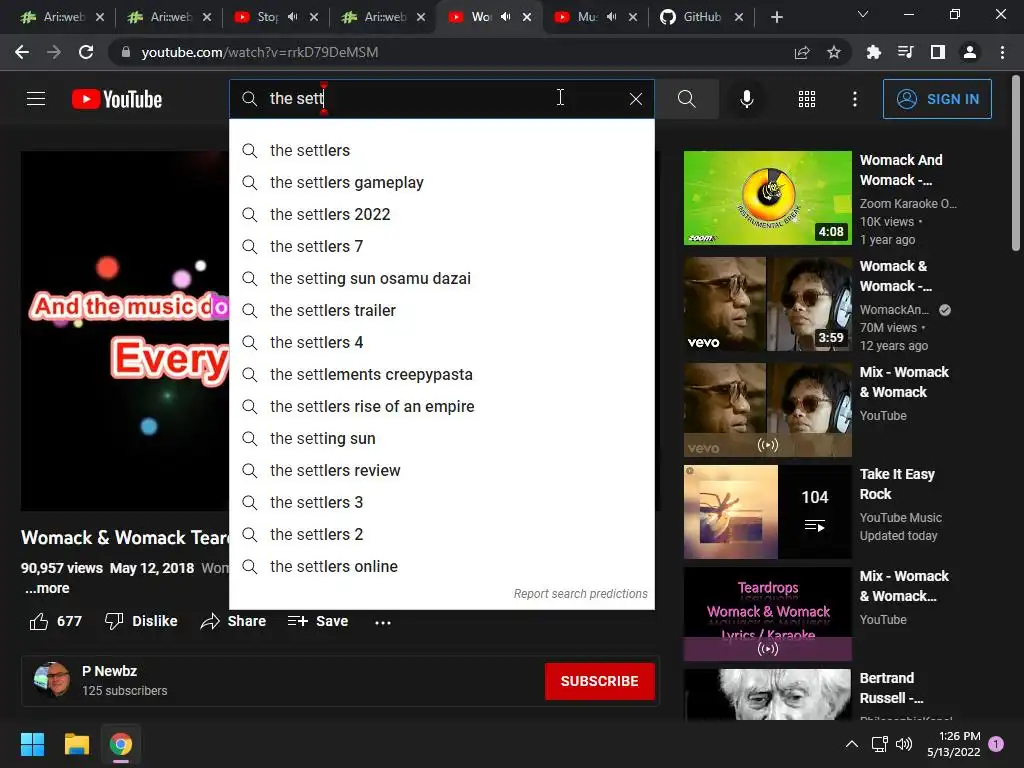Subscribe to P Newbz channel
The image size is (1024, 768).
click(600, 681)
